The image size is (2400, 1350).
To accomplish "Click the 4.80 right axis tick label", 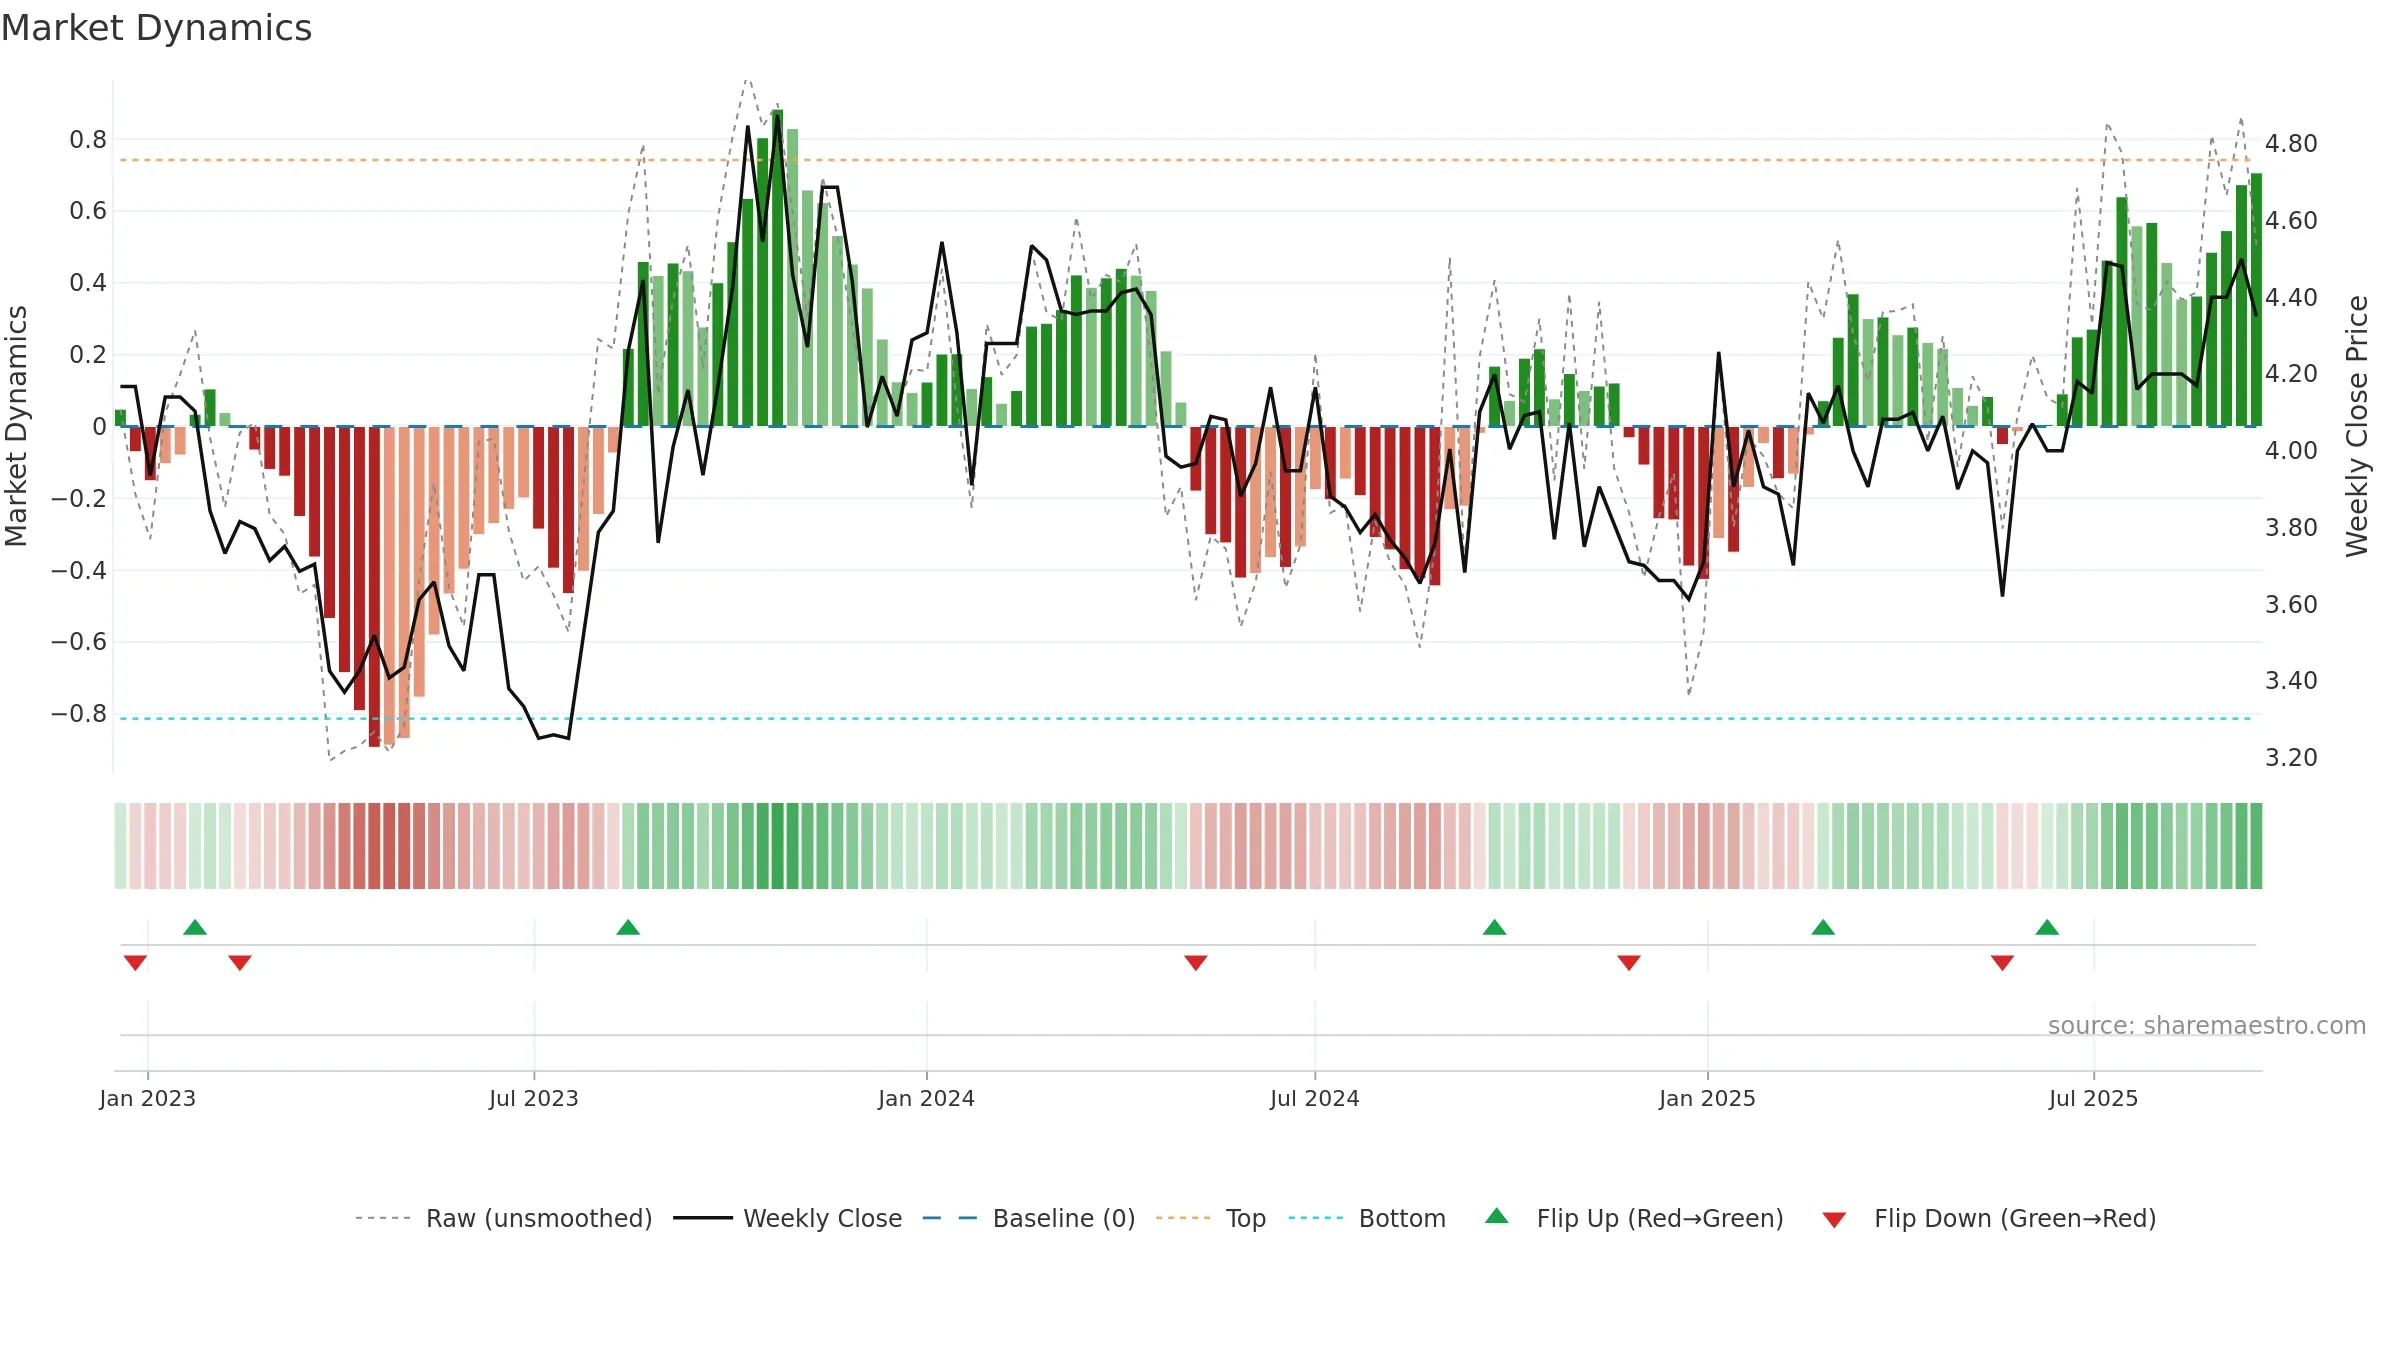I will [x=2291, y=144].
